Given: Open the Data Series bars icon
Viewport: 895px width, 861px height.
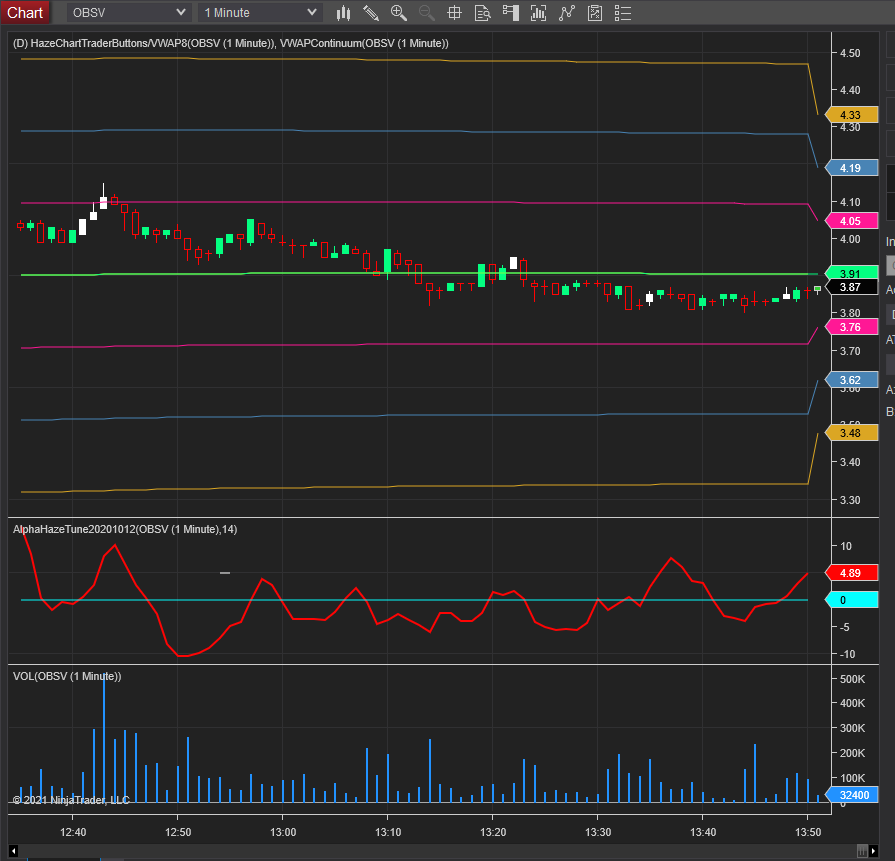Looking at the screenshot, I should pyautogui.click(x=538, y=13).
